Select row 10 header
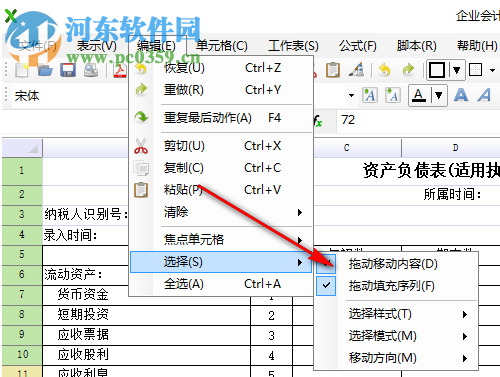This screenshot has width=500, height=377. click(22, 355)
